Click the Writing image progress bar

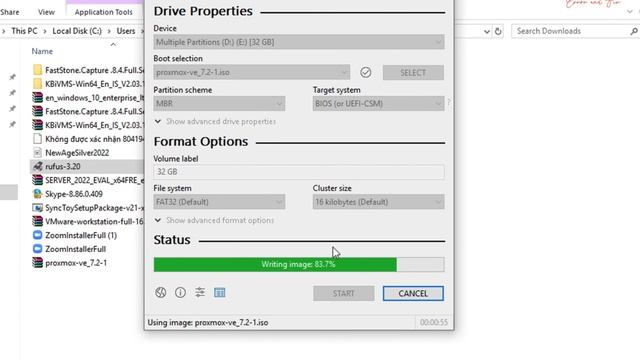click(299, 264)
